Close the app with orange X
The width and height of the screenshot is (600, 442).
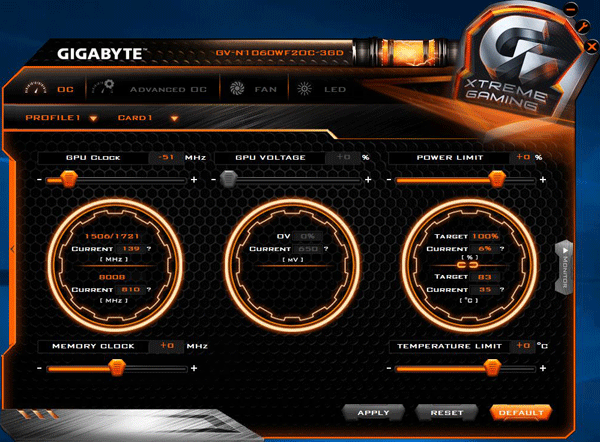[x=592, y=47]
